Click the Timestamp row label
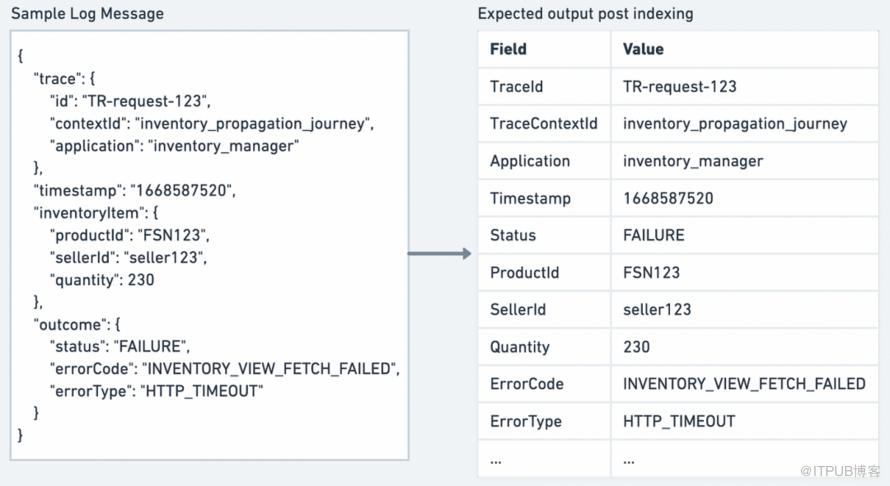Viewport: 890px width, 486px height. click(x=530, y=198)
